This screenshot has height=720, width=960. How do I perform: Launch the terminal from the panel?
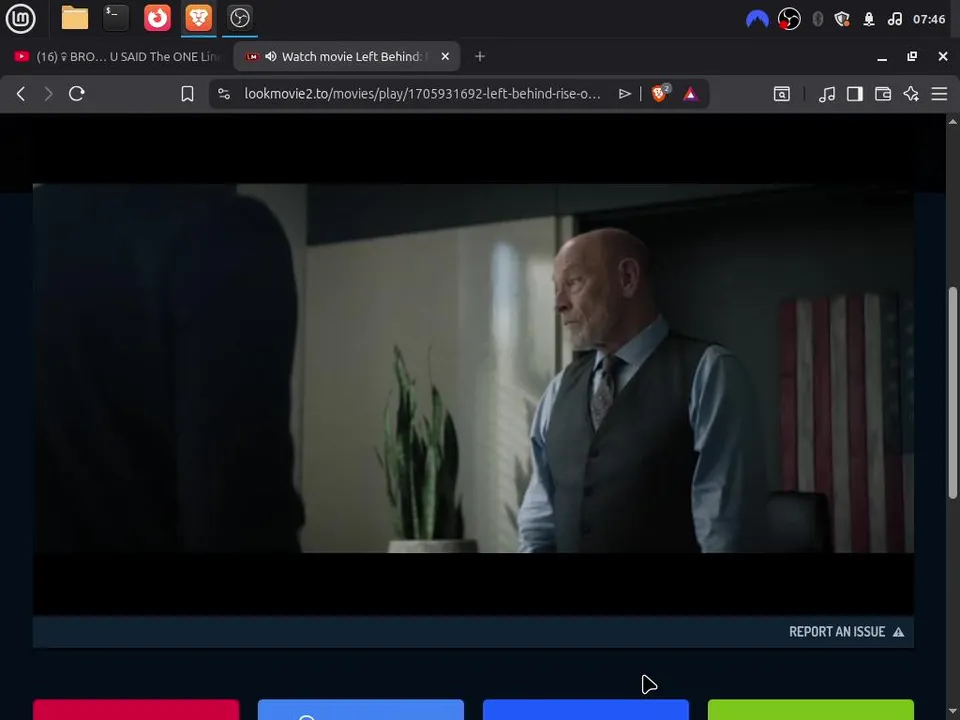coord(116,18)
